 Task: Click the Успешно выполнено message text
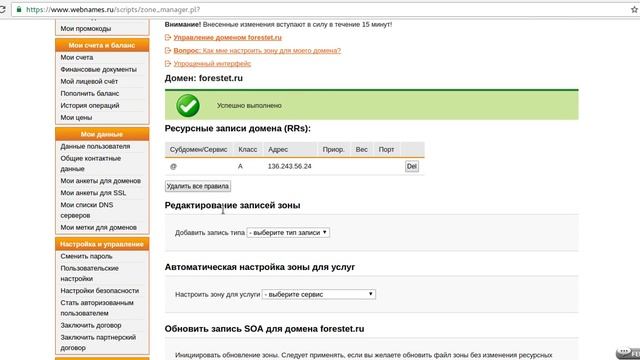(249, 106)
